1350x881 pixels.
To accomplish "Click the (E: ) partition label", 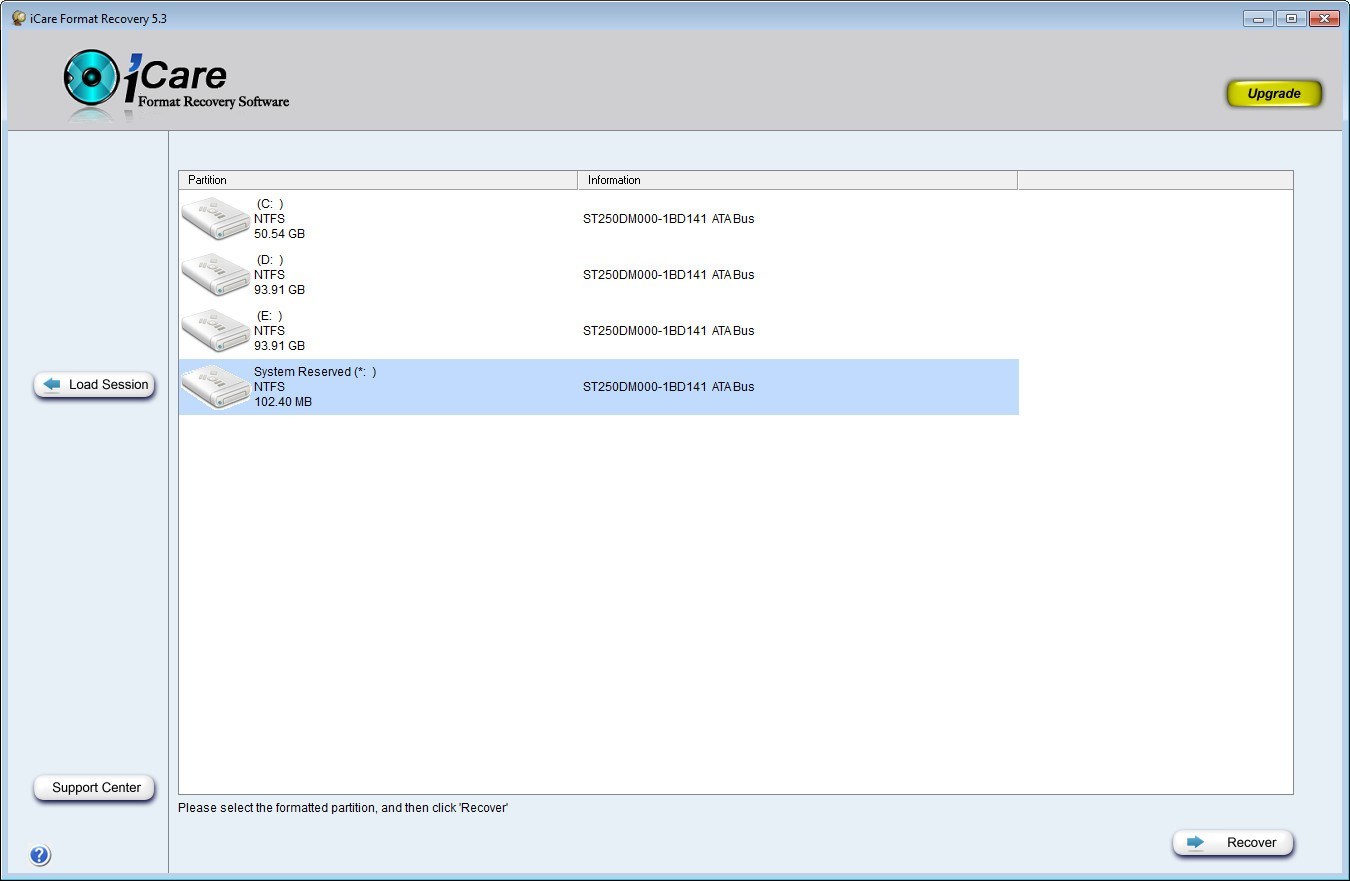I will click(x=270, y=316).
